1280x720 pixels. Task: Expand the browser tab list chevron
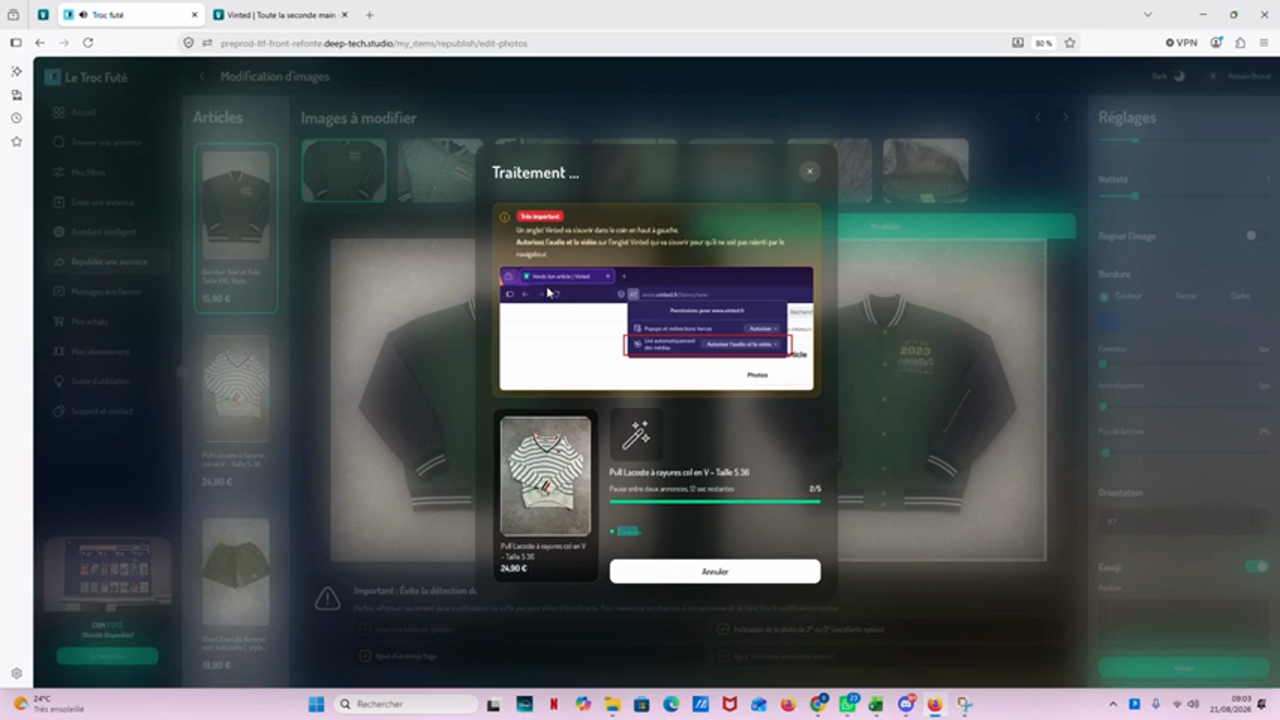(x=1148, y=15)
